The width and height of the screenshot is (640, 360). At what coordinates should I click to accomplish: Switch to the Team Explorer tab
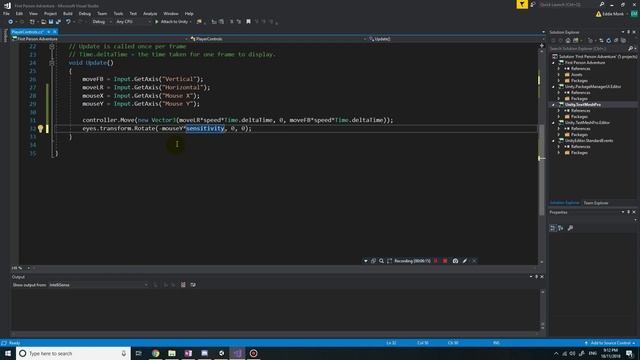596,203
